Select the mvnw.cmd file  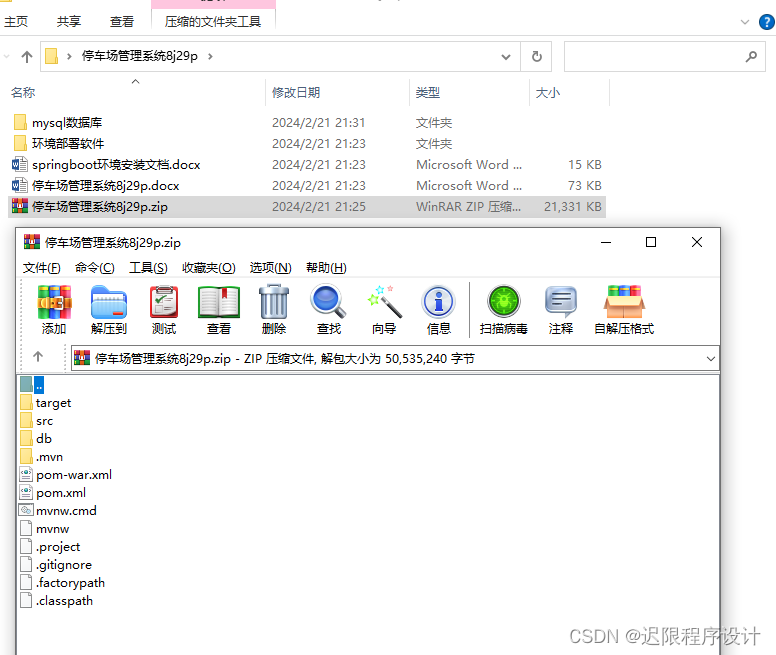click(x=58, y=511)
